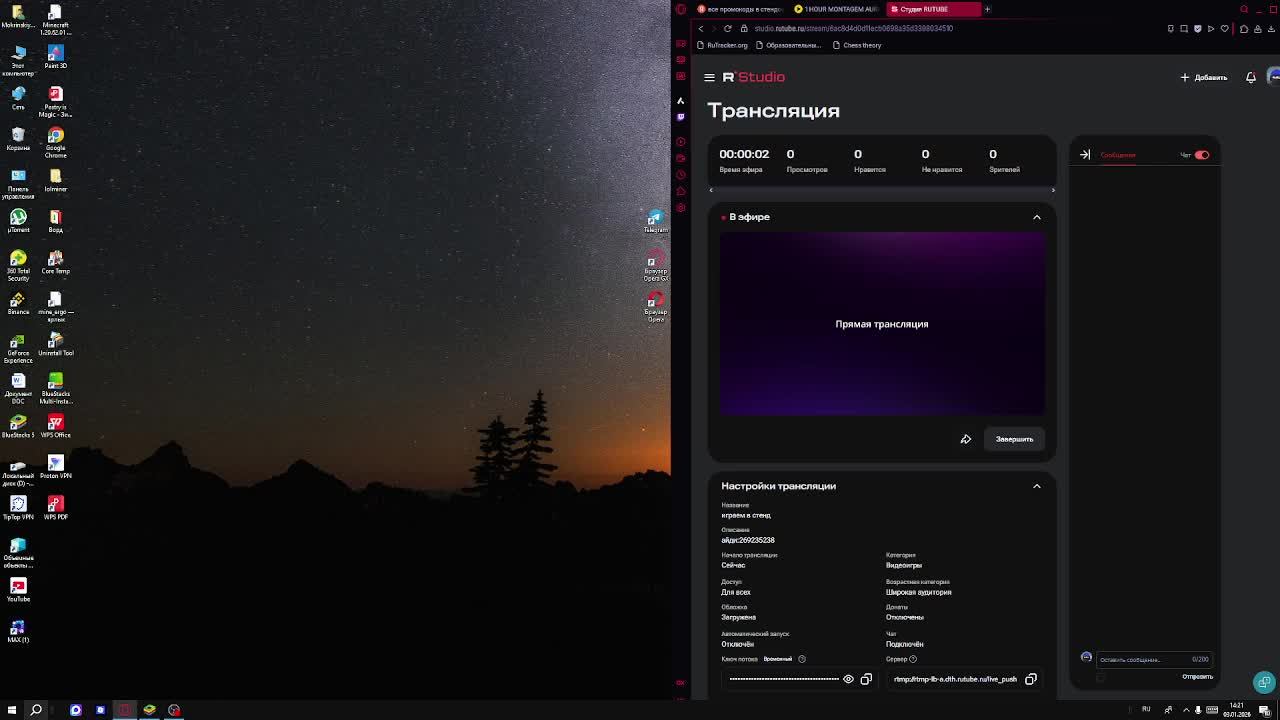Click the Прямая трансляция video preview

coord(882,324)
